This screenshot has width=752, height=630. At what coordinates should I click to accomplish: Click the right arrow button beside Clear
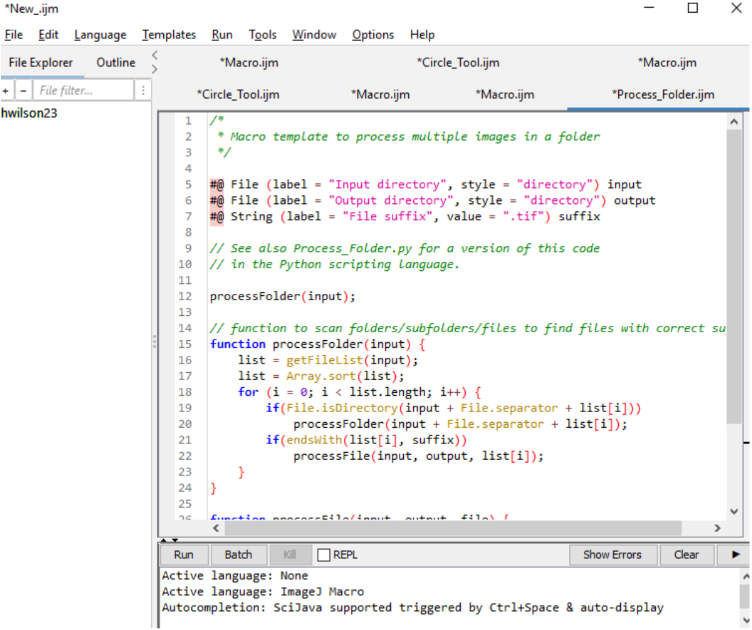(x=735, y=555)
